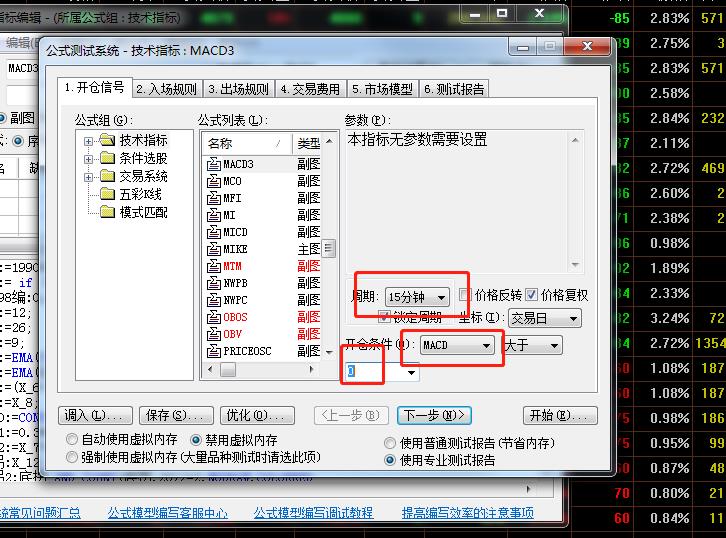The image size is (726, 538).
Task: Click parameter panel scroll up arrow
Action: click(x=575, y=140)
